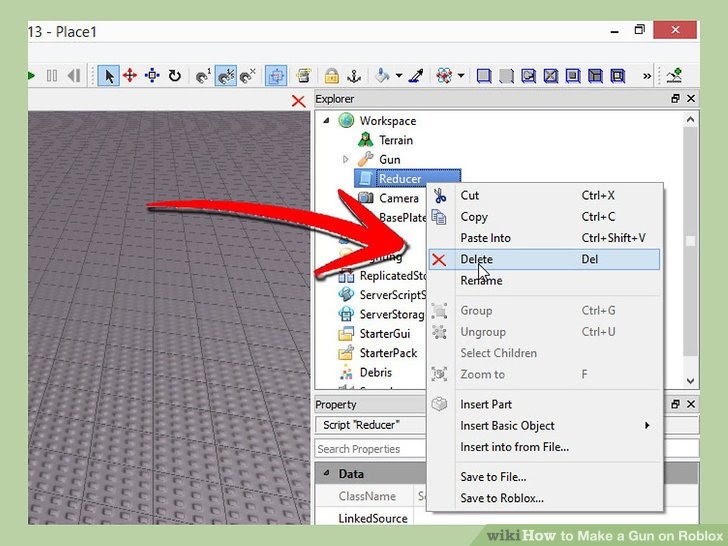The width and height of the screenshot is (728, 546).
Task: Select the arrow Select tool
Action: pyautogui.click(x=109, y=76)
